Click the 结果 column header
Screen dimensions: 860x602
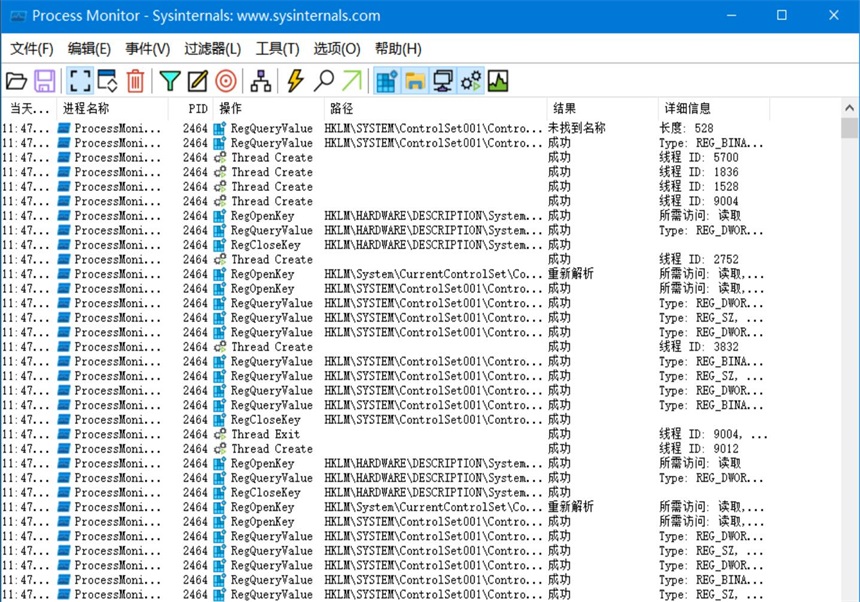coord(602,109)
